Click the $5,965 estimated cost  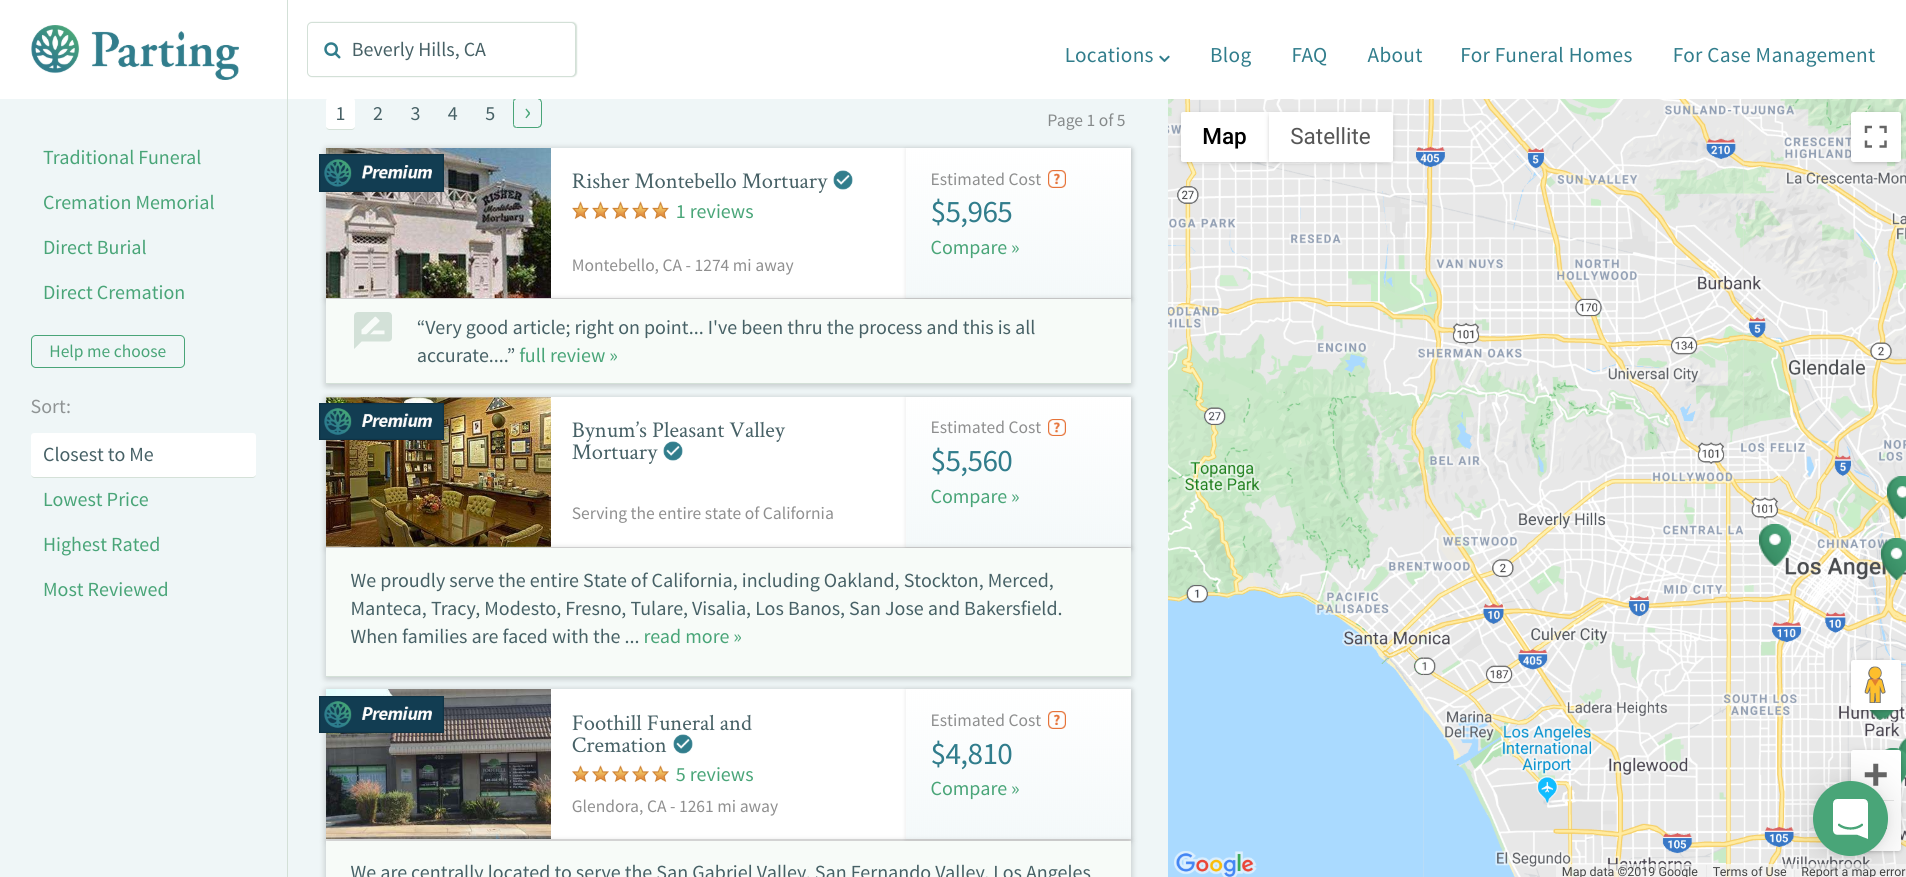971,212
